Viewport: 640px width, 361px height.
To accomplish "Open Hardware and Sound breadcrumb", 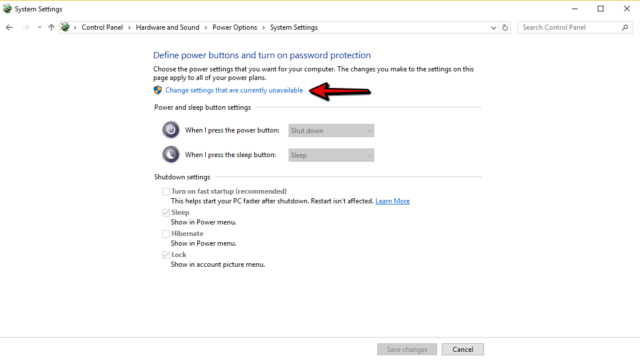I will point(167,27).
